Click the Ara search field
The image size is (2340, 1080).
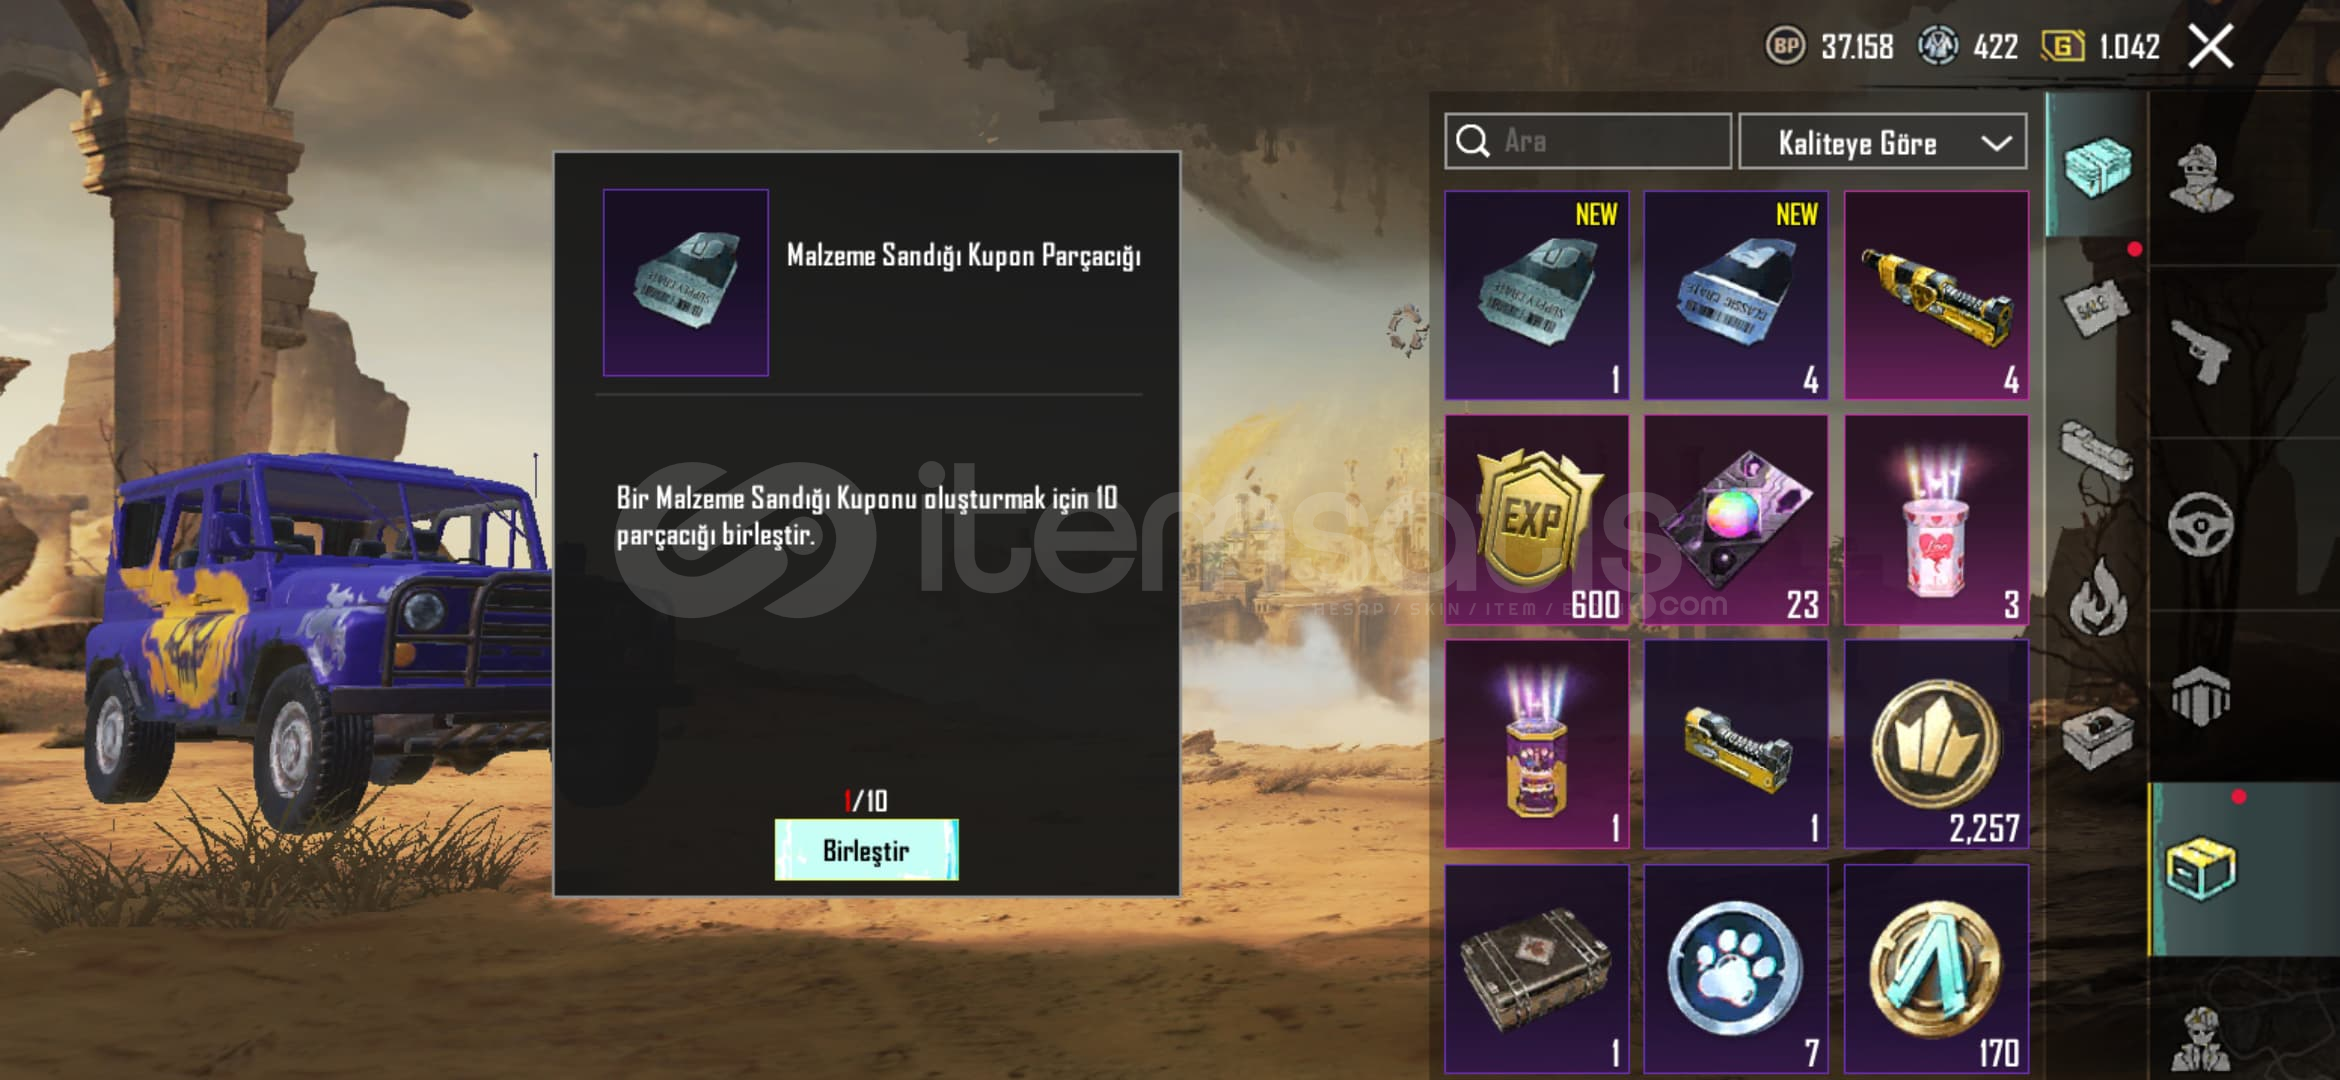pos(1588,141)
